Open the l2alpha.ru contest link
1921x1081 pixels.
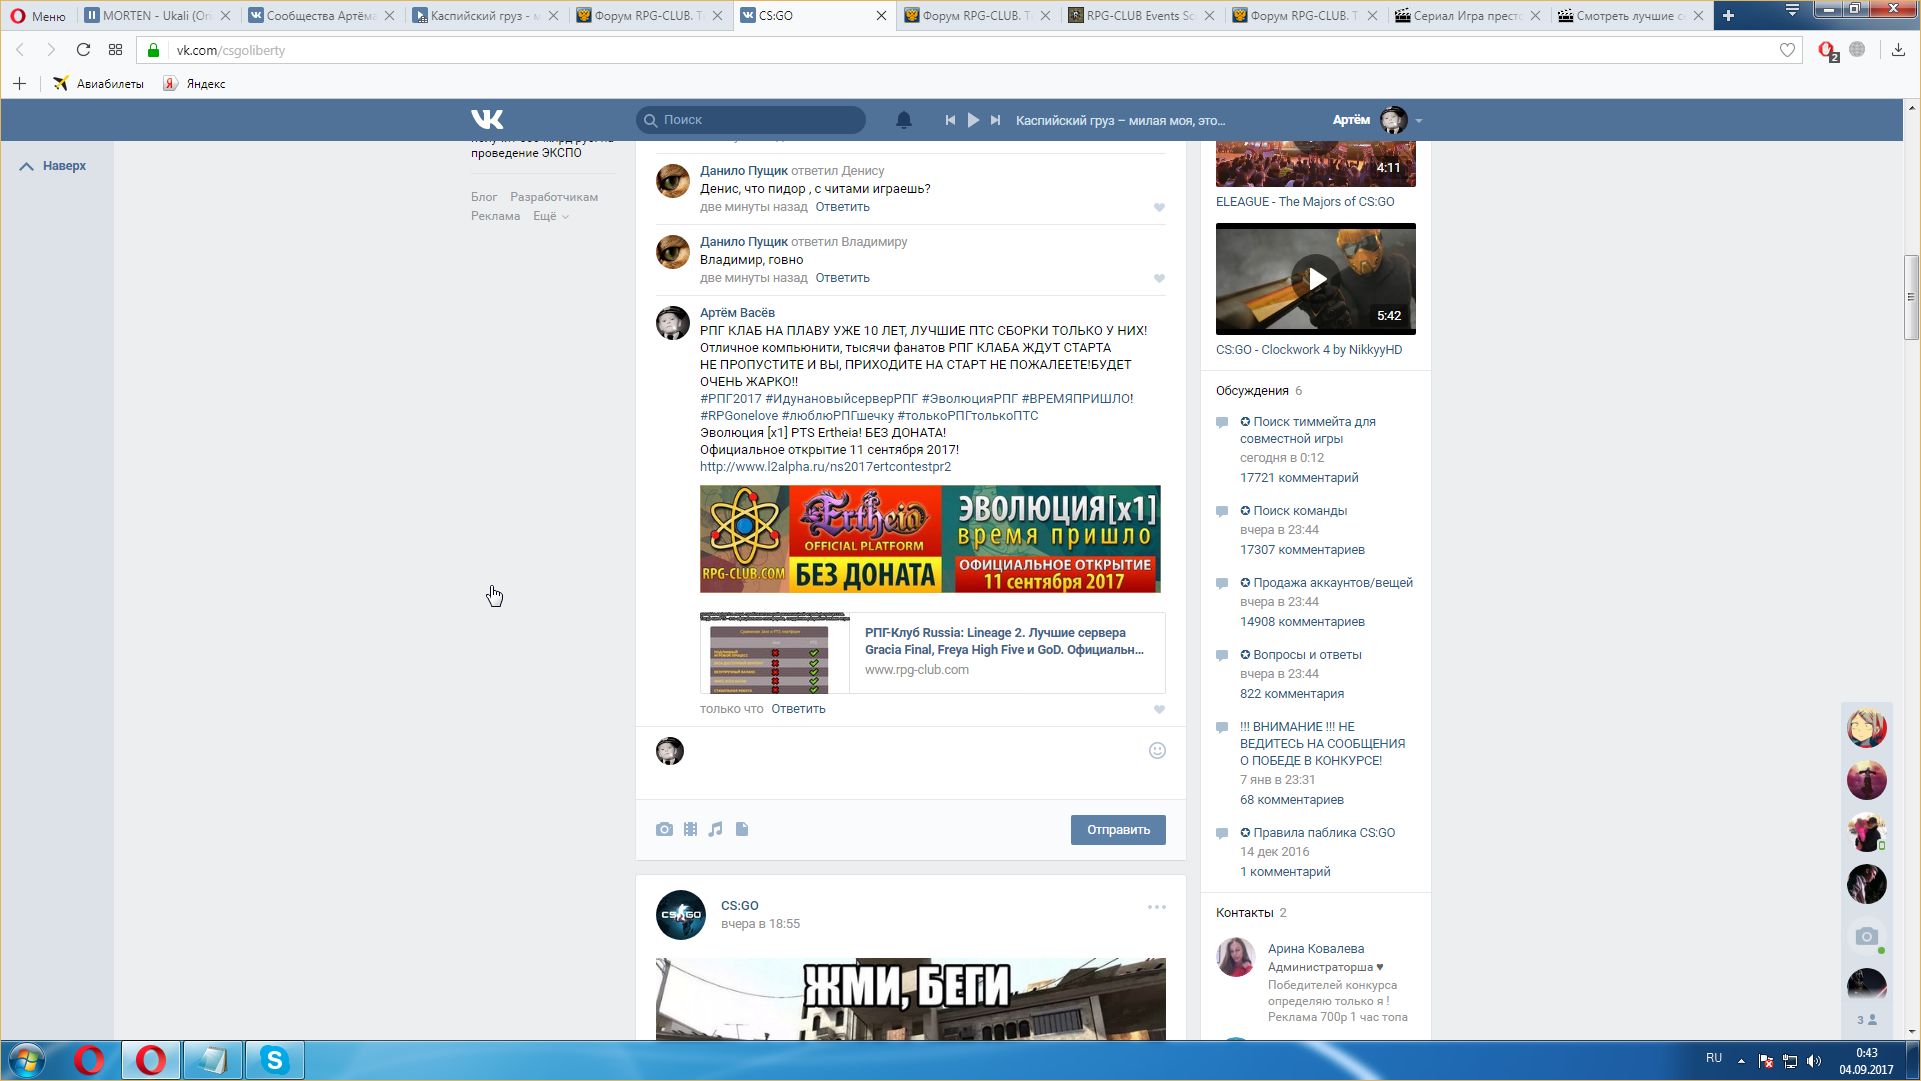825,467
